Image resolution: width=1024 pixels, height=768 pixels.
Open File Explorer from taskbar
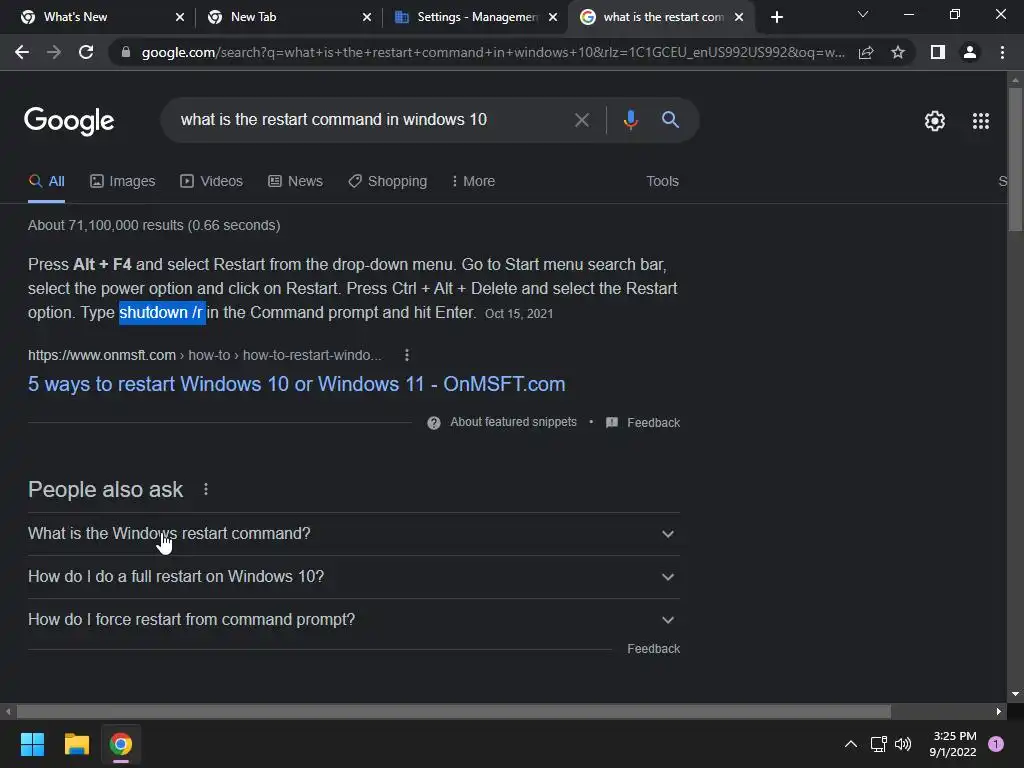tap(76, 744)
